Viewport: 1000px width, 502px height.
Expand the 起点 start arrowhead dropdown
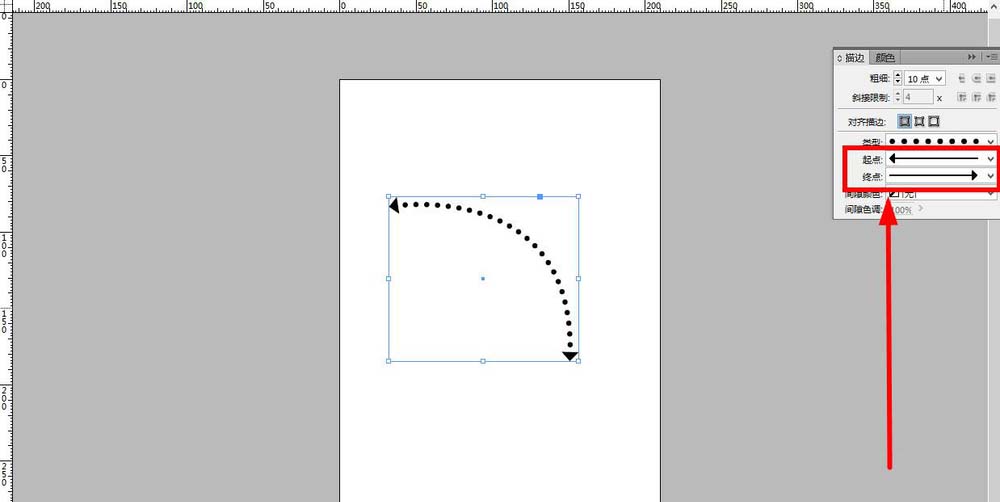coord(941,158)
